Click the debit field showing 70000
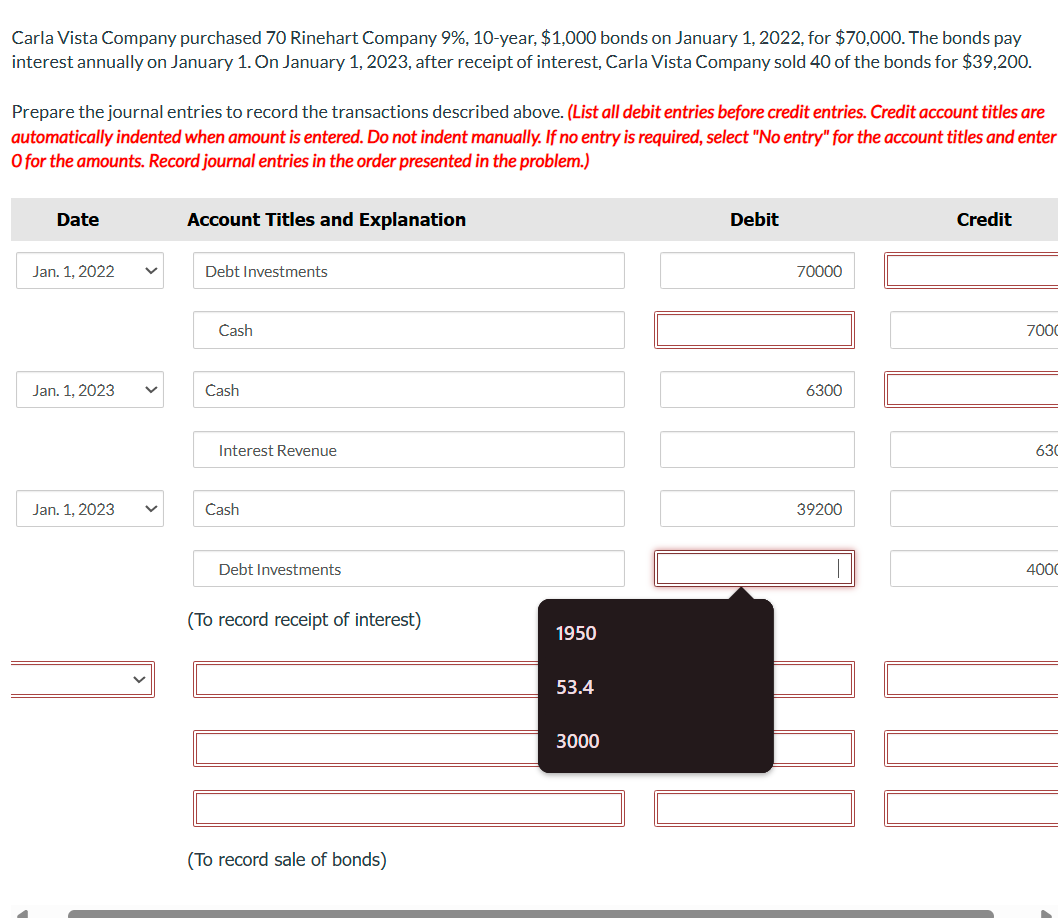 coord(757,270)
